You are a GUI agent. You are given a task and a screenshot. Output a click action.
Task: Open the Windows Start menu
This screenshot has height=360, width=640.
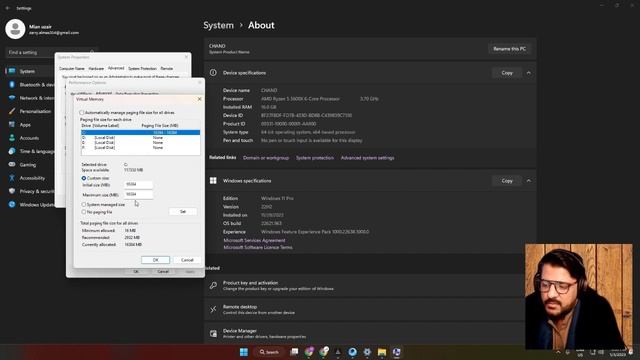(x=244, y=352)
